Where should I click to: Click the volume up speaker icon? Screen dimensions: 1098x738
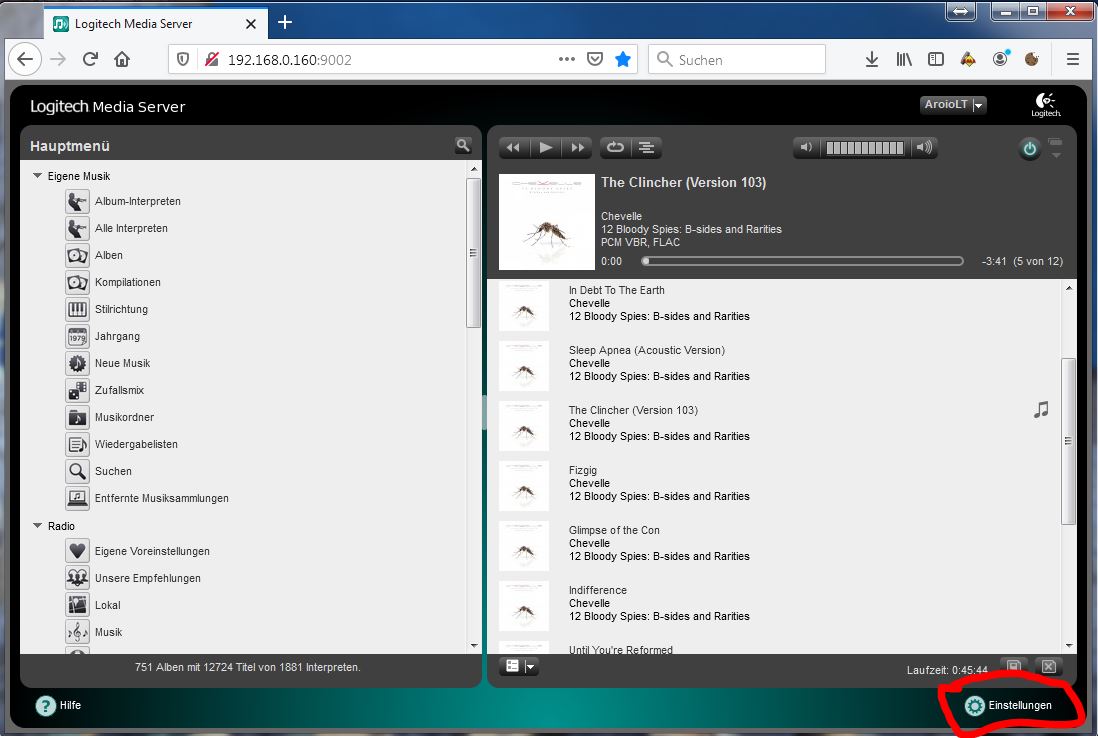pyautogui.click(x=924, y=147)
